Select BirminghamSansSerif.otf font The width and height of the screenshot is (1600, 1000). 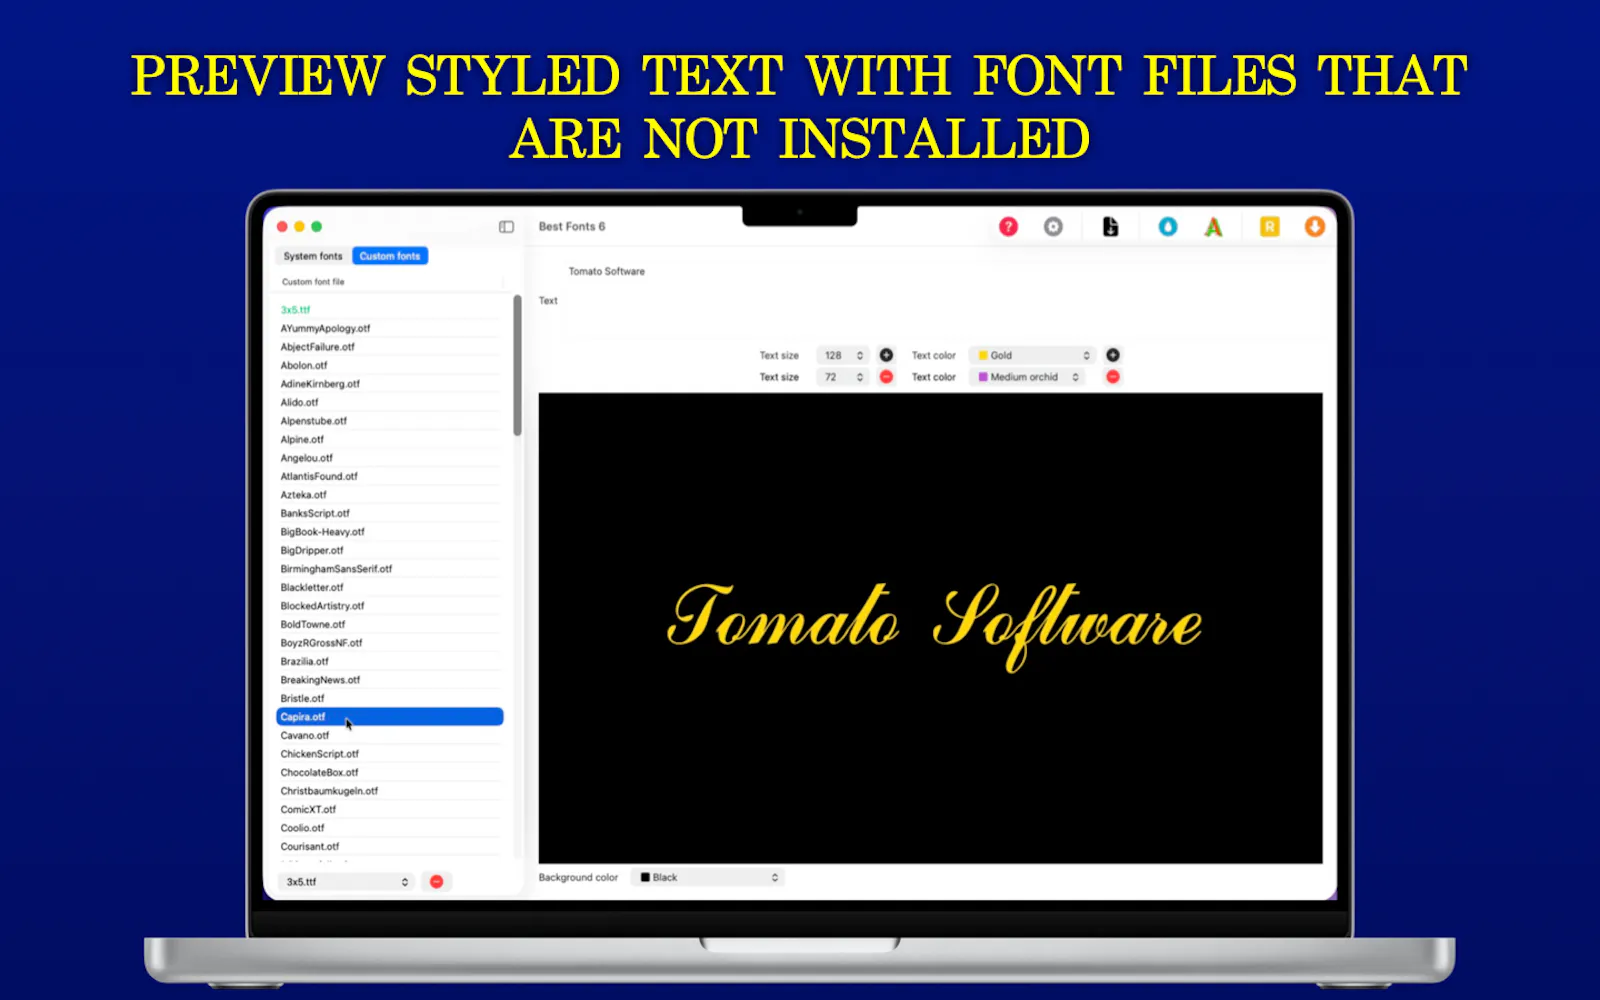point(389,569)
